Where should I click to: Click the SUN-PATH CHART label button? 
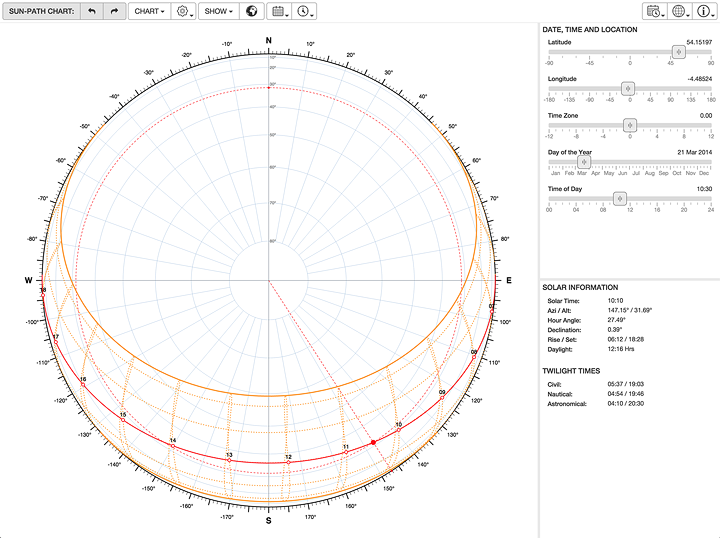tap(43, 12)
